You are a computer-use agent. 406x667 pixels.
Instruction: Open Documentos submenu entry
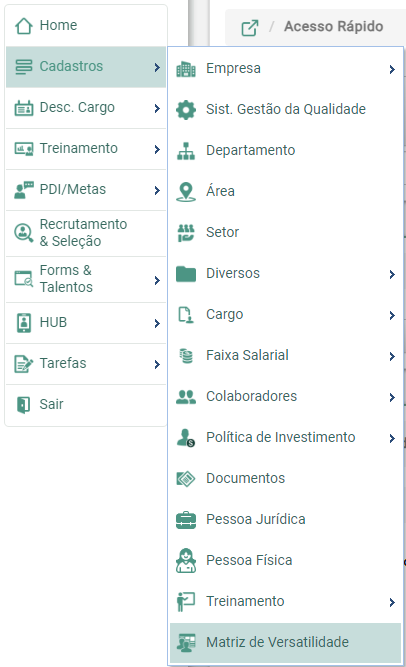pos(246,478)
